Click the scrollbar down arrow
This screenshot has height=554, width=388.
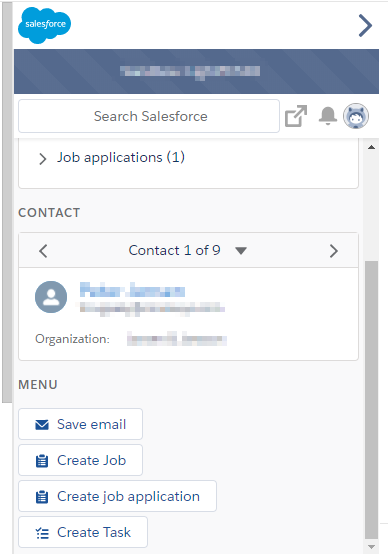coord(371,547)
